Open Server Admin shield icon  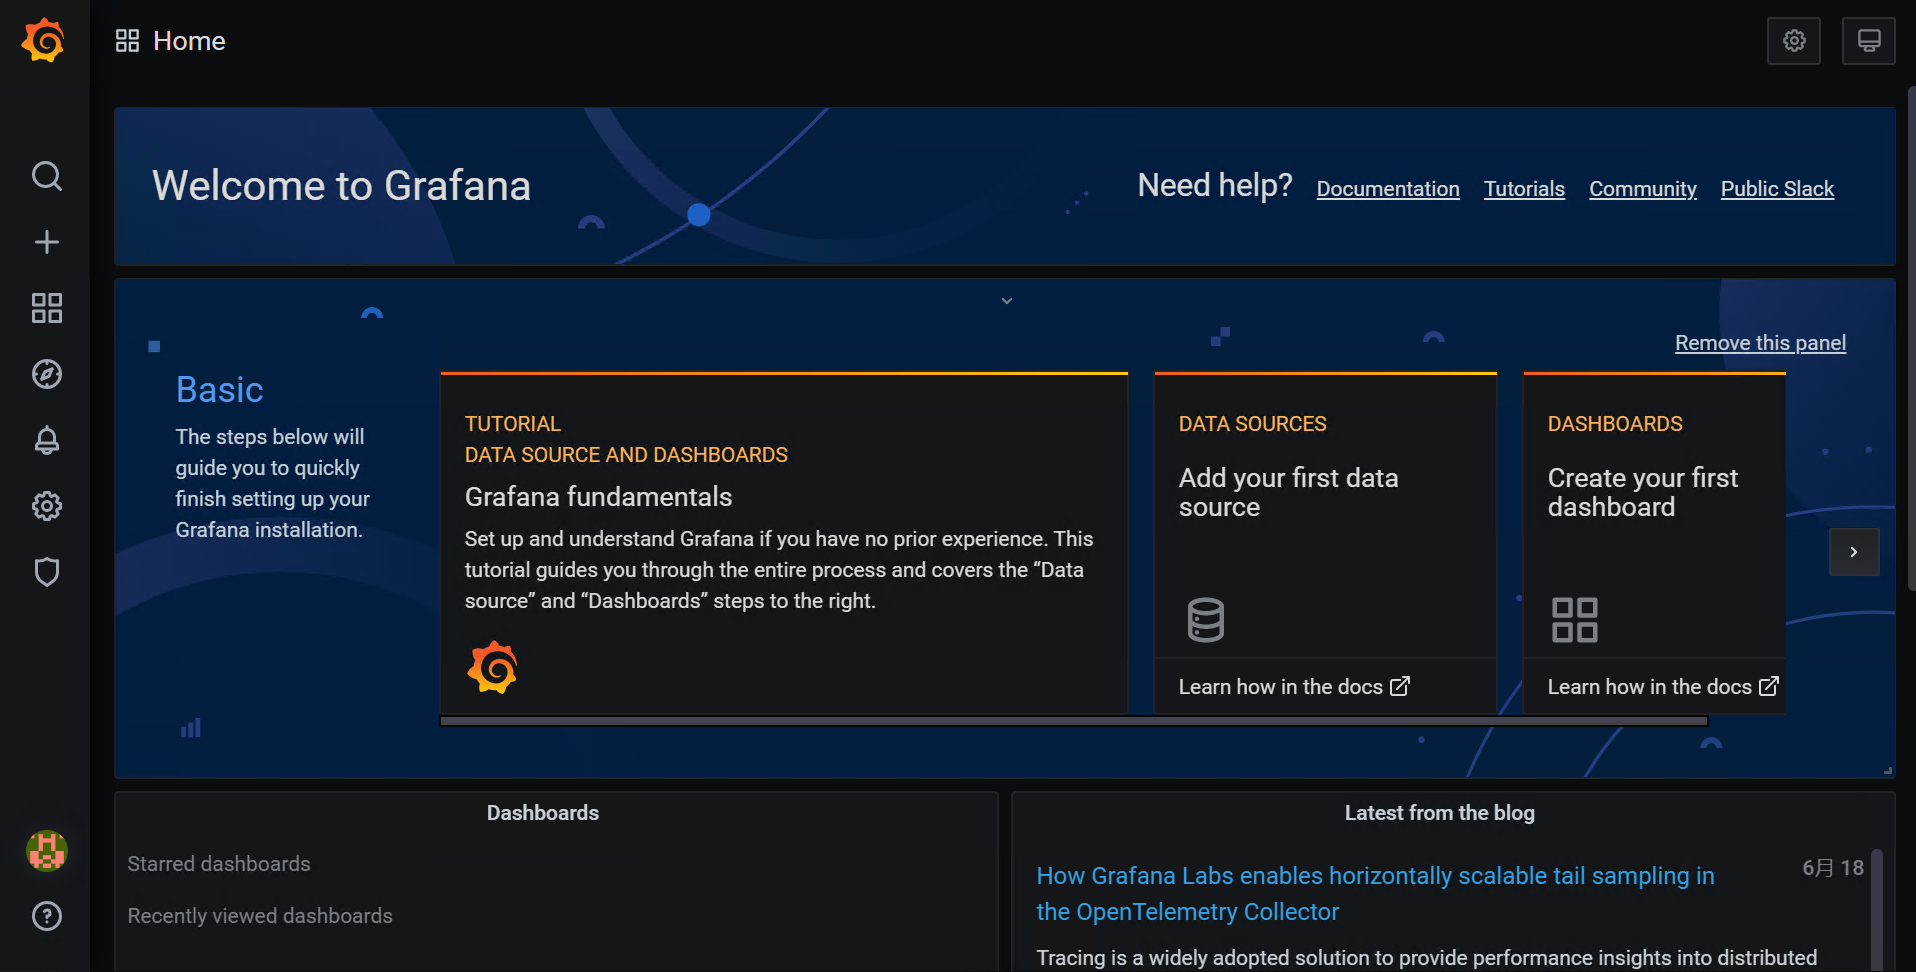point(46,572)
